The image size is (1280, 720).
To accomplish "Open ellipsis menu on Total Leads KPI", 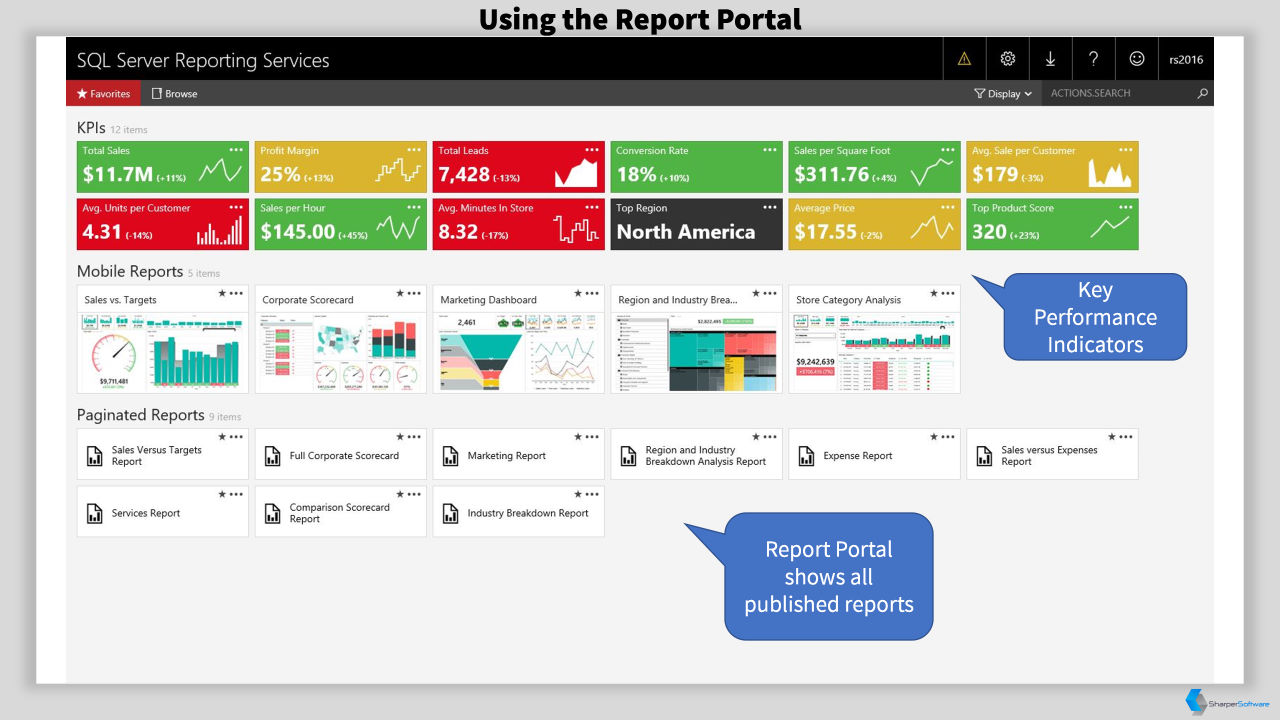I will pyautogui.click(x=592, y=150).
